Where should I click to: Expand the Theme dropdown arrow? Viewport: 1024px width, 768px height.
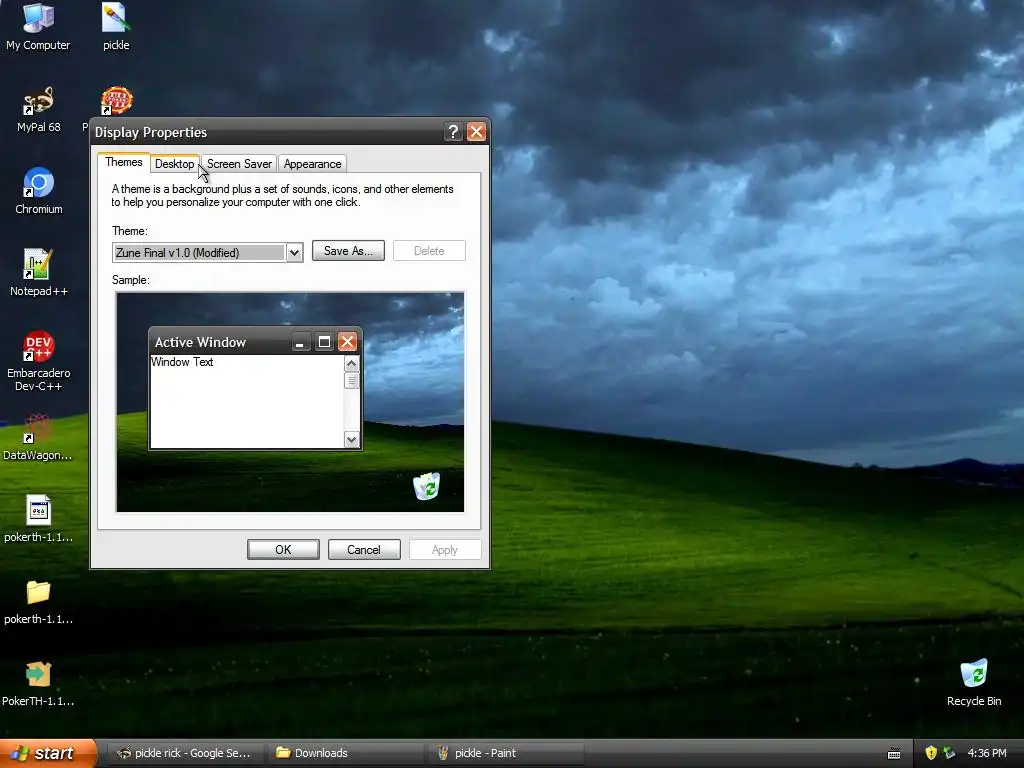[295, 253]
